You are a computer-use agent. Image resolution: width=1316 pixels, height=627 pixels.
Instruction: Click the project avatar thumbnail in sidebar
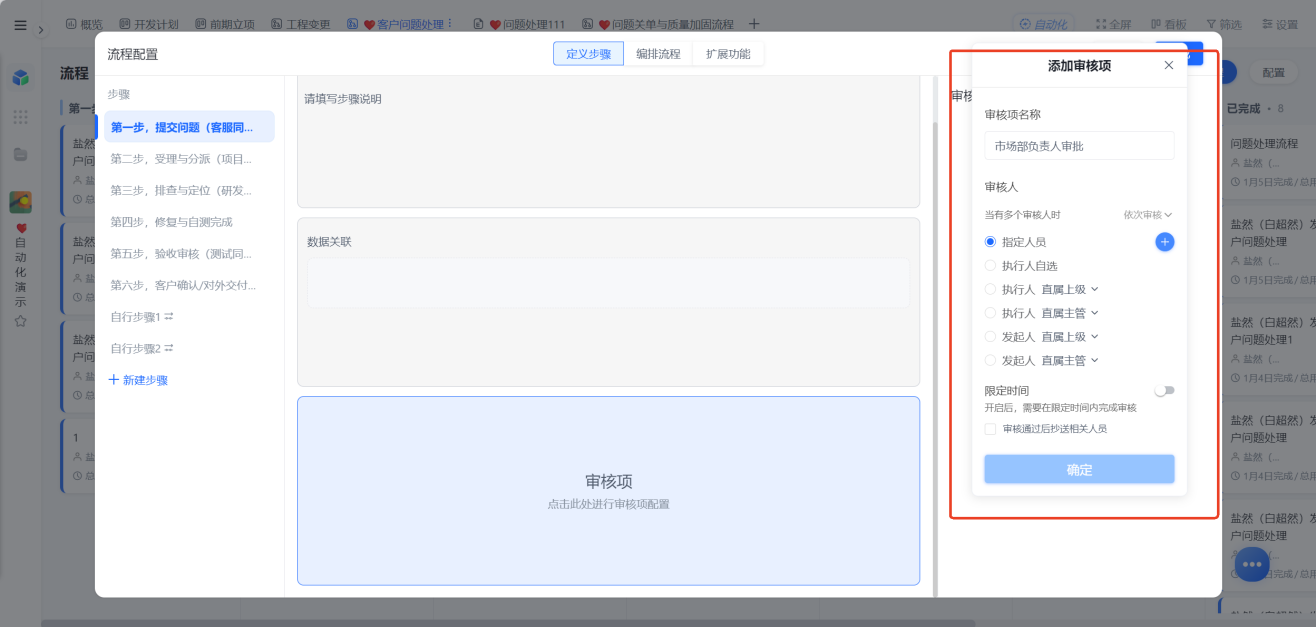[20, 202]
